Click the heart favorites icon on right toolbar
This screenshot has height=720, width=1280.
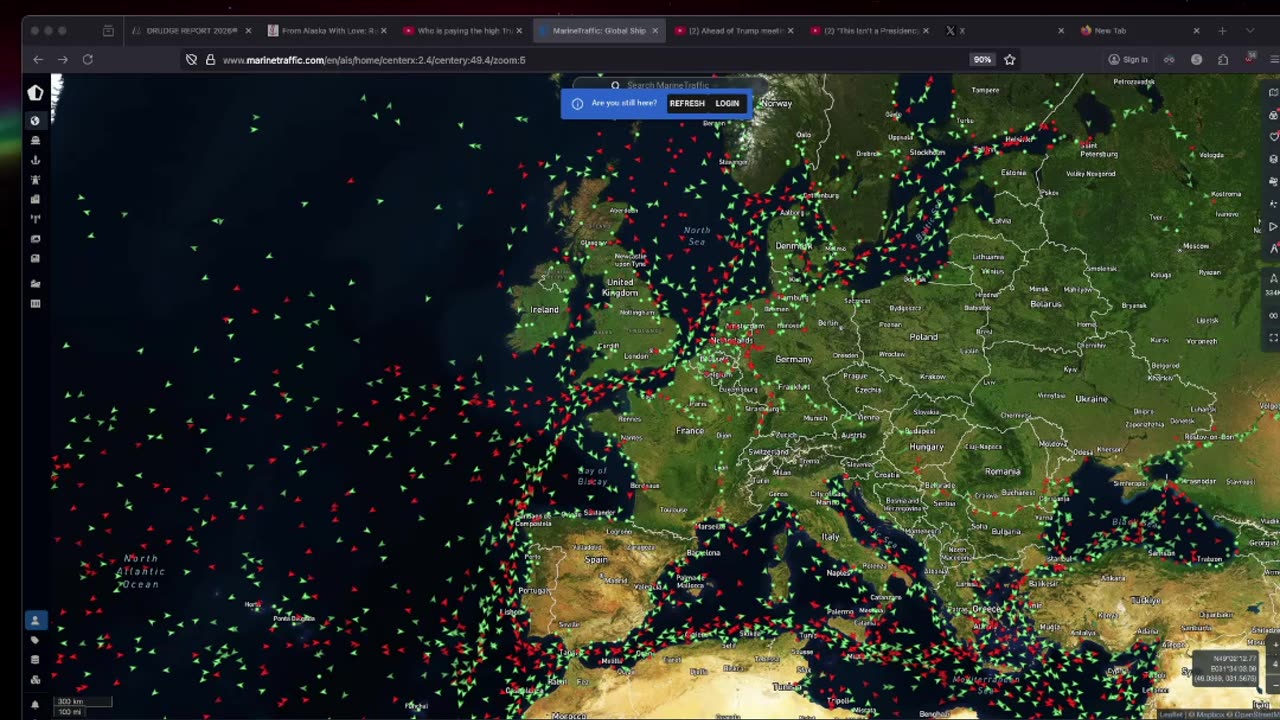1273,137
